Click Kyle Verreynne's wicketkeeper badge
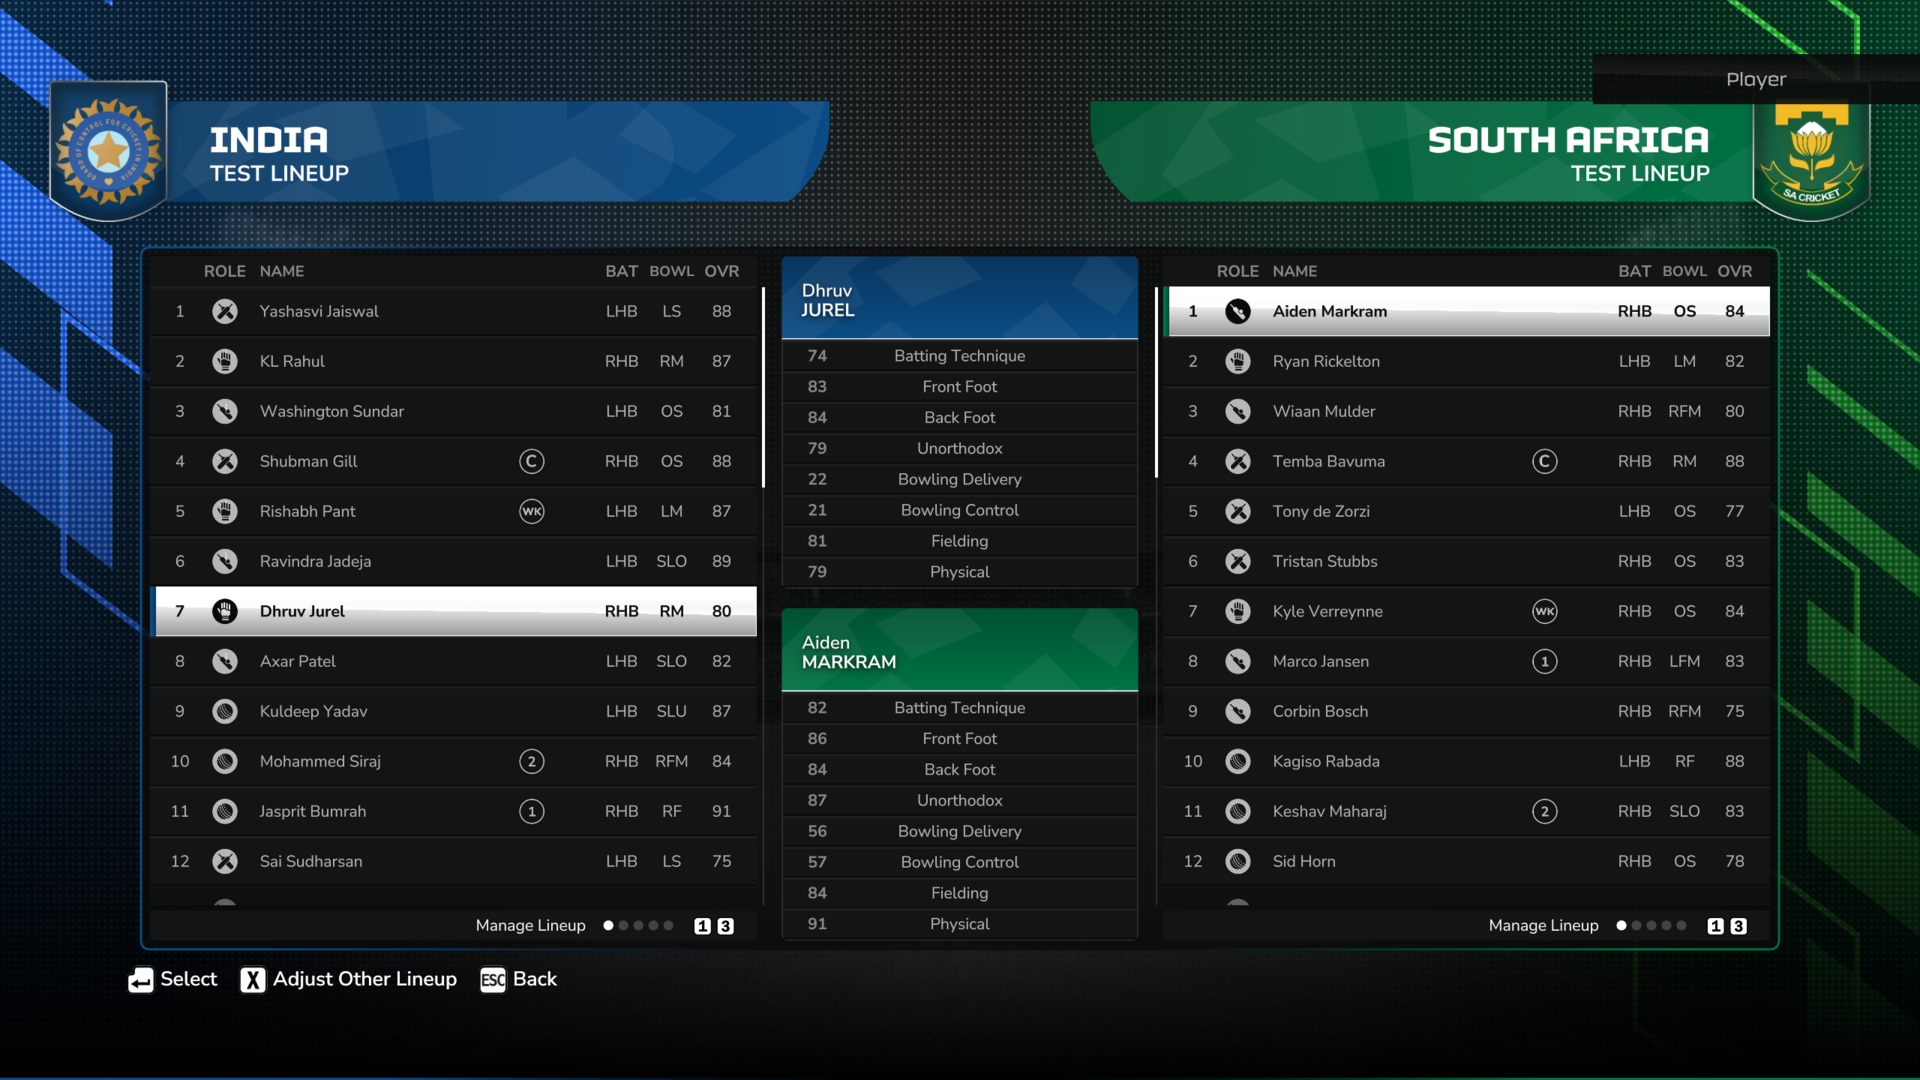1920x1080 pixels. tap(1544, 611)
